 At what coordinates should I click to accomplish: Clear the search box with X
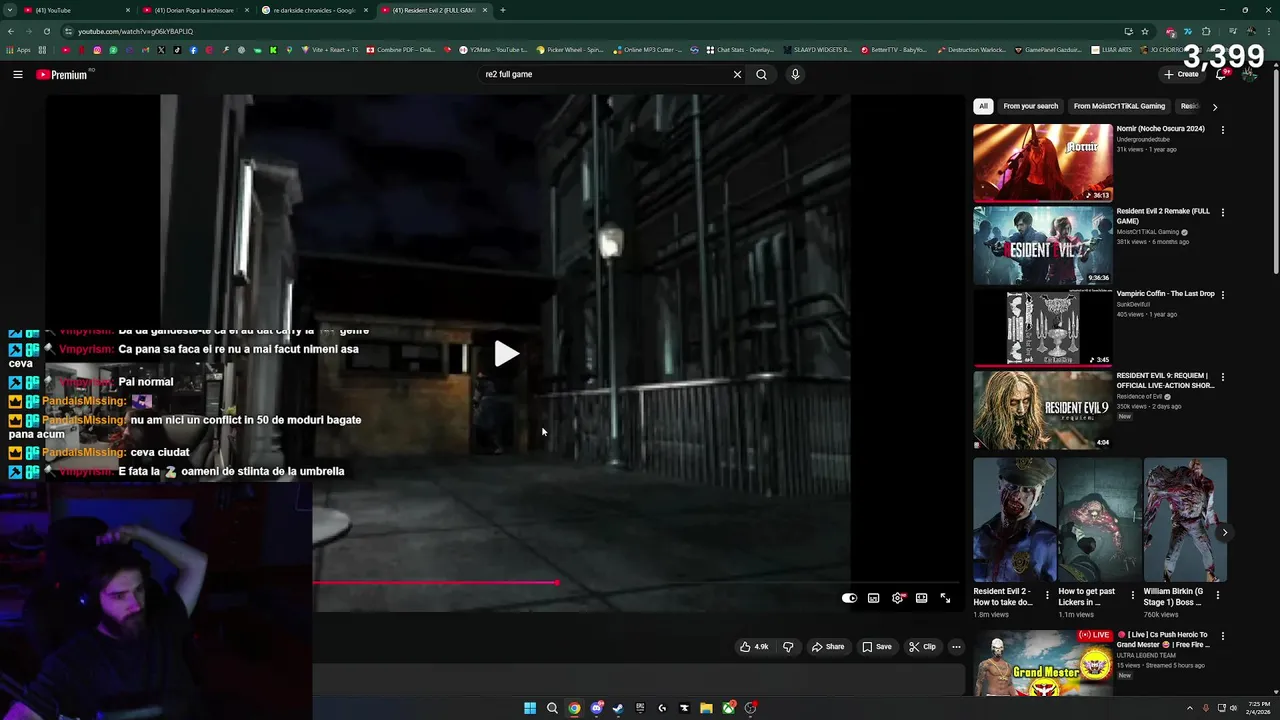[x=737, y=74]
